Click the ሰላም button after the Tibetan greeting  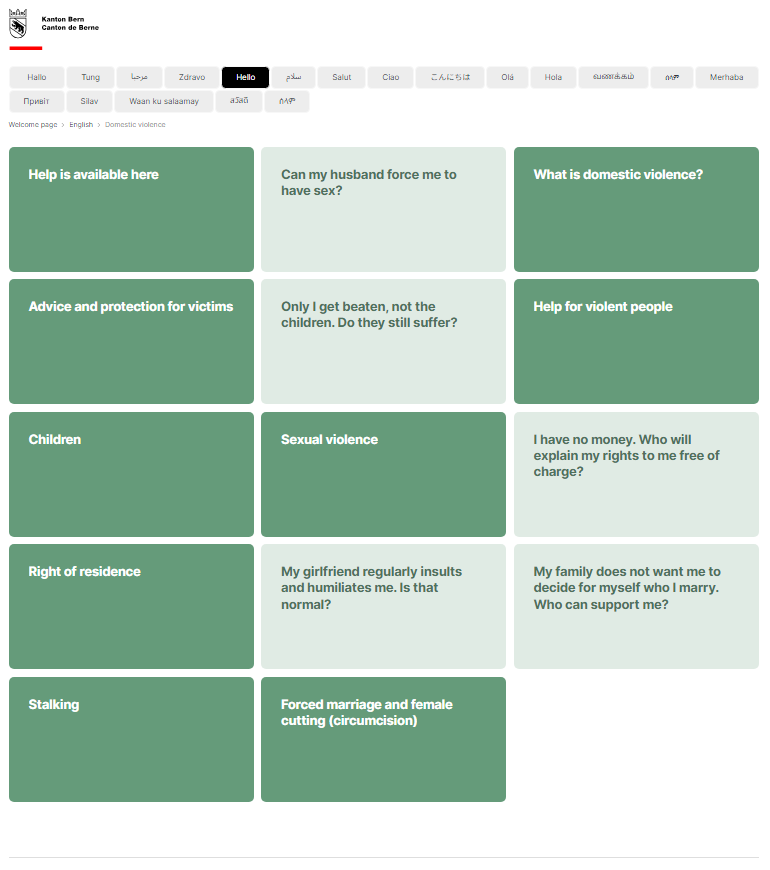pyautogui.click(x=287, y=101)
